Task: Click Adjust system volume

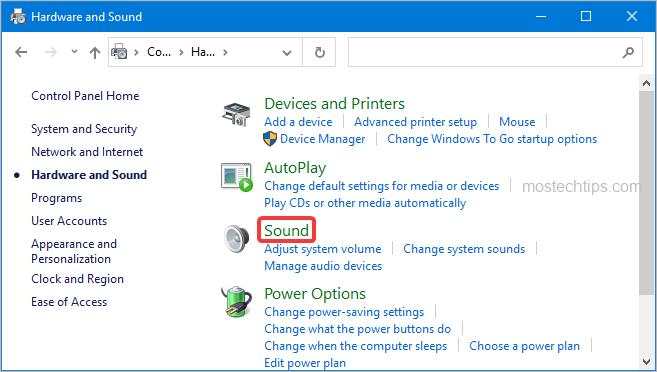Action: [323, 249]
